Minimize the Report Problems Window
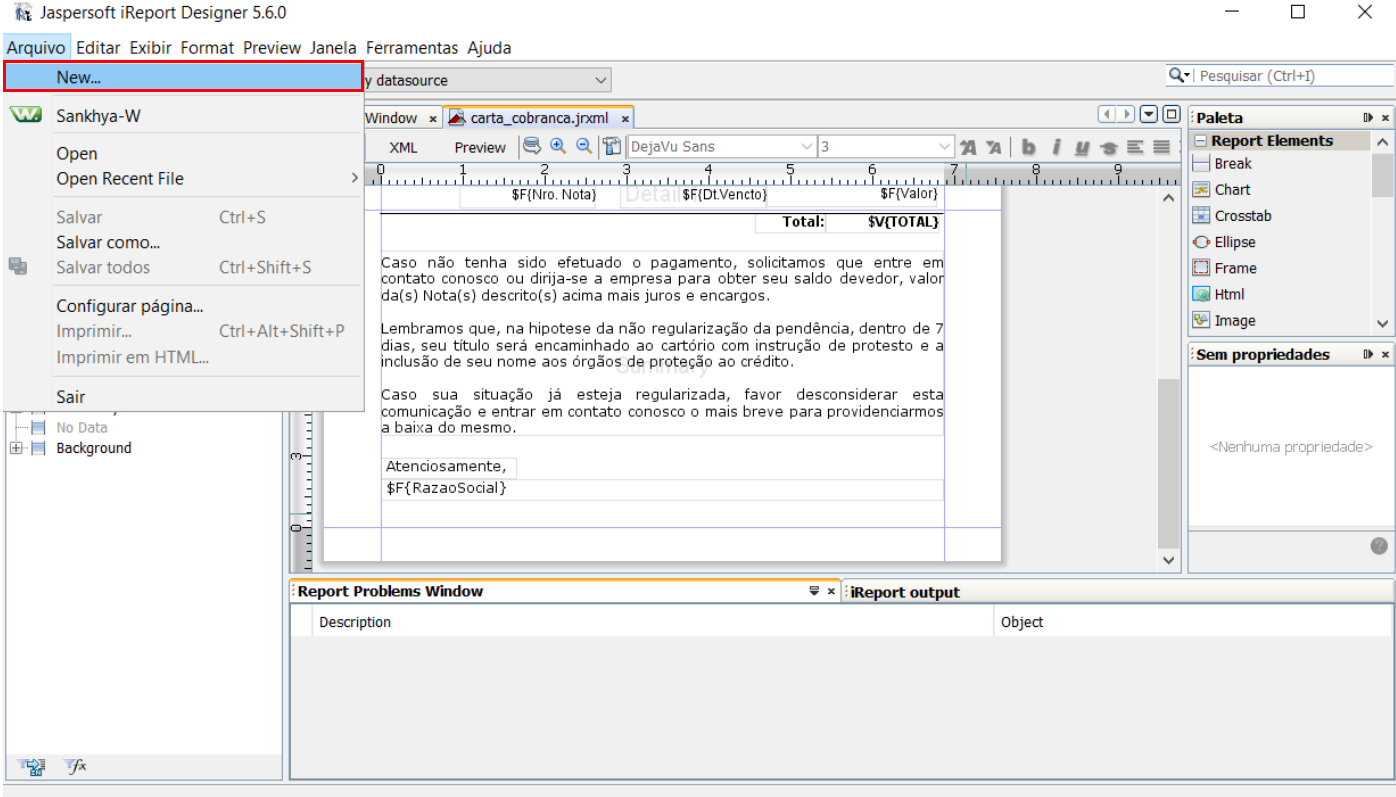Viewport: 1396px width, 797px height. (814, 591)
